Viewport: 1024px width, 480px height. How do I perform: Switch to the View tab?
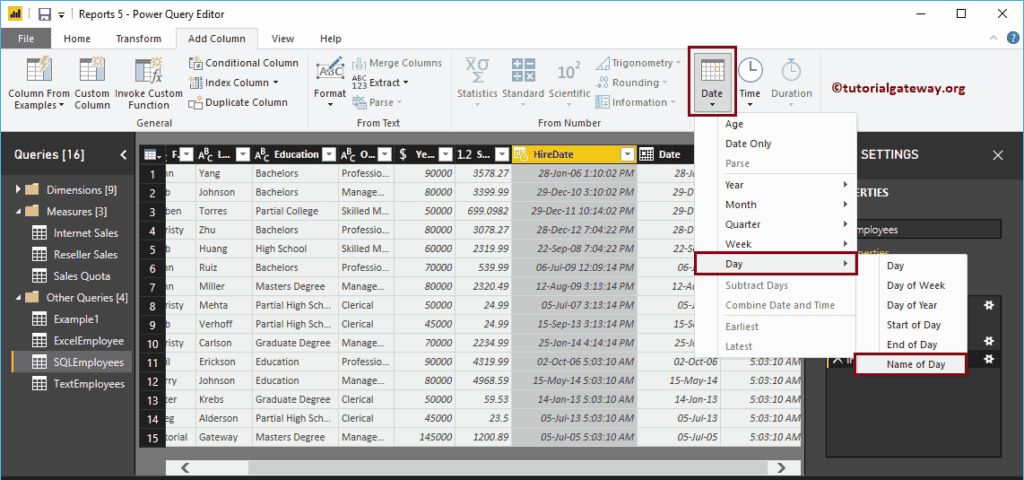[x=283, y=39]
